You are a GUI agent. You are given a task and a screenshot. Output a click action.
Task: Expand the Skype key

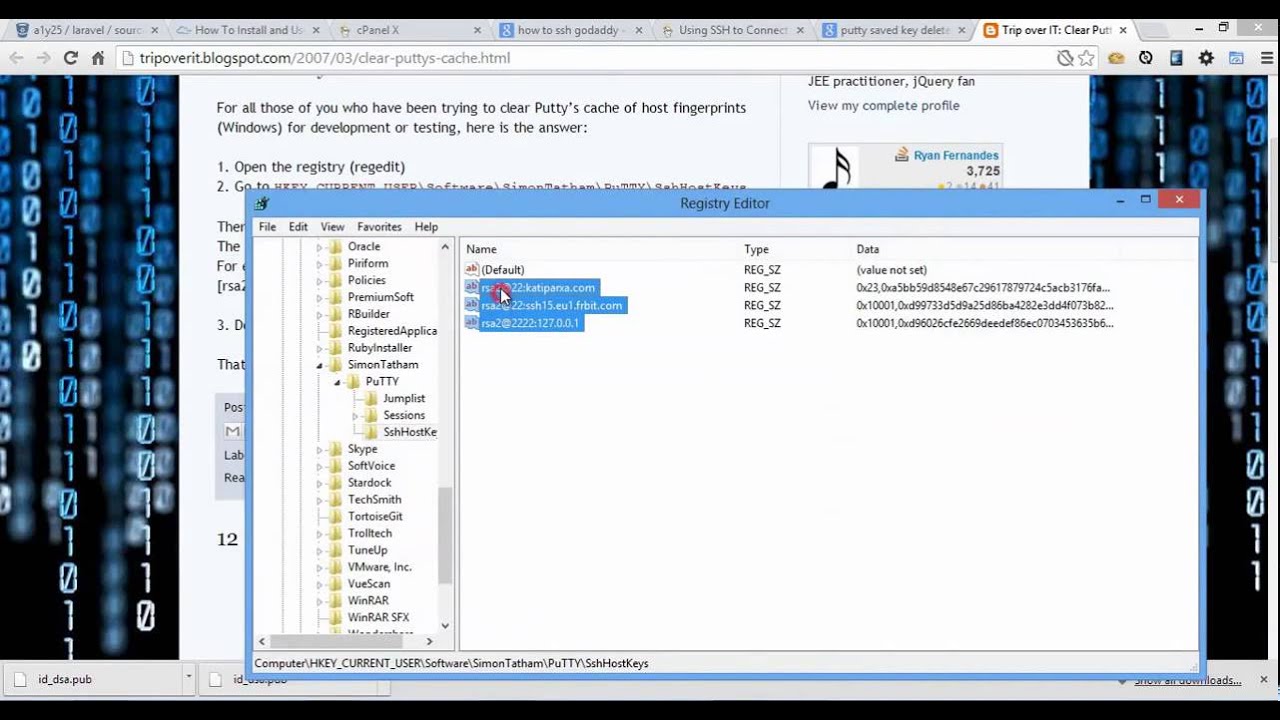point(320,449)
